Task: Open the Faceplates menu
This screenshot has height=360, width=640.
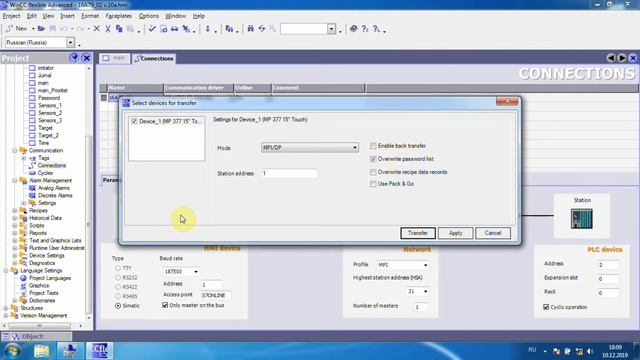Action: (x=118, y=16)
